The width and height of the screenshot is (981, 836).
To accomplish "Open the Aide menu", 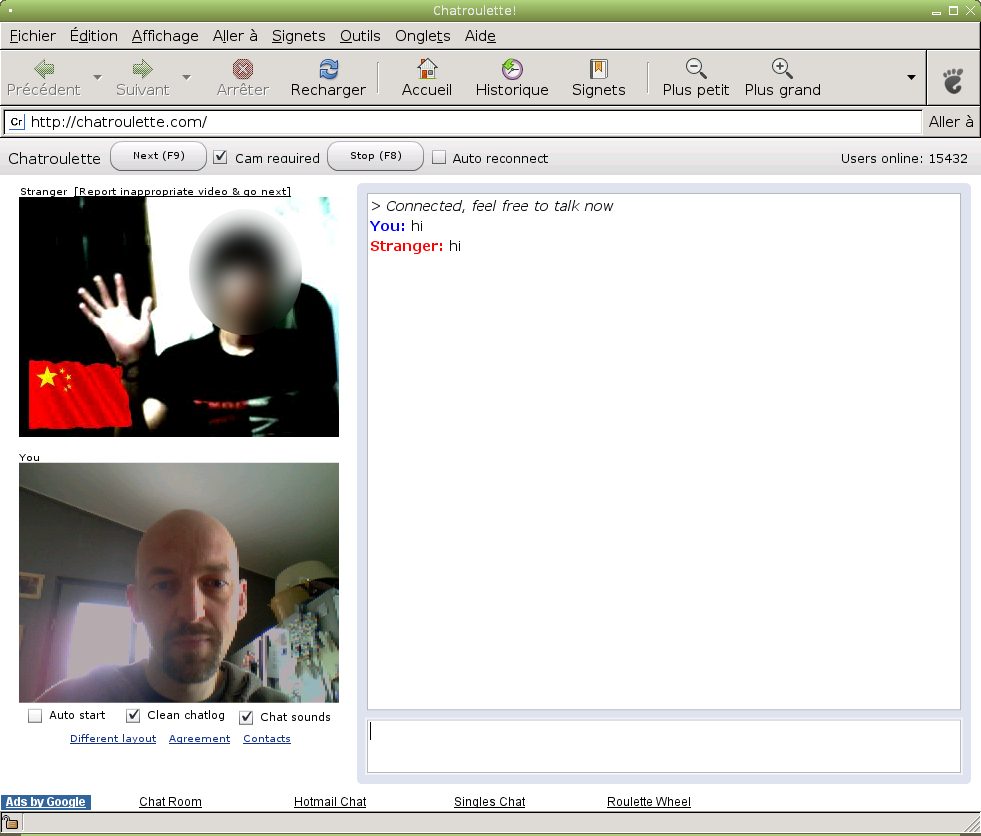I will (x=480, y=36).
